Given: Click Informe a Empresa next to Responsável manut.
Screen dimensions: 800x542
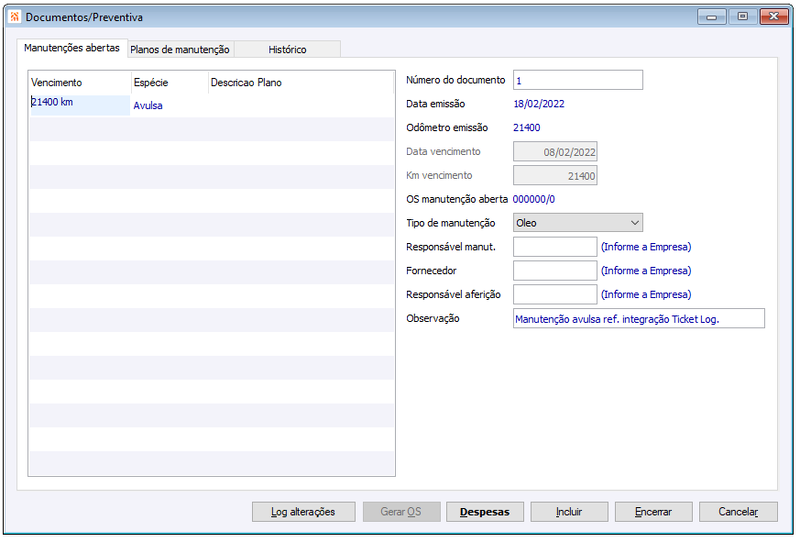Looking at the screenshot, I should [646, 247].
